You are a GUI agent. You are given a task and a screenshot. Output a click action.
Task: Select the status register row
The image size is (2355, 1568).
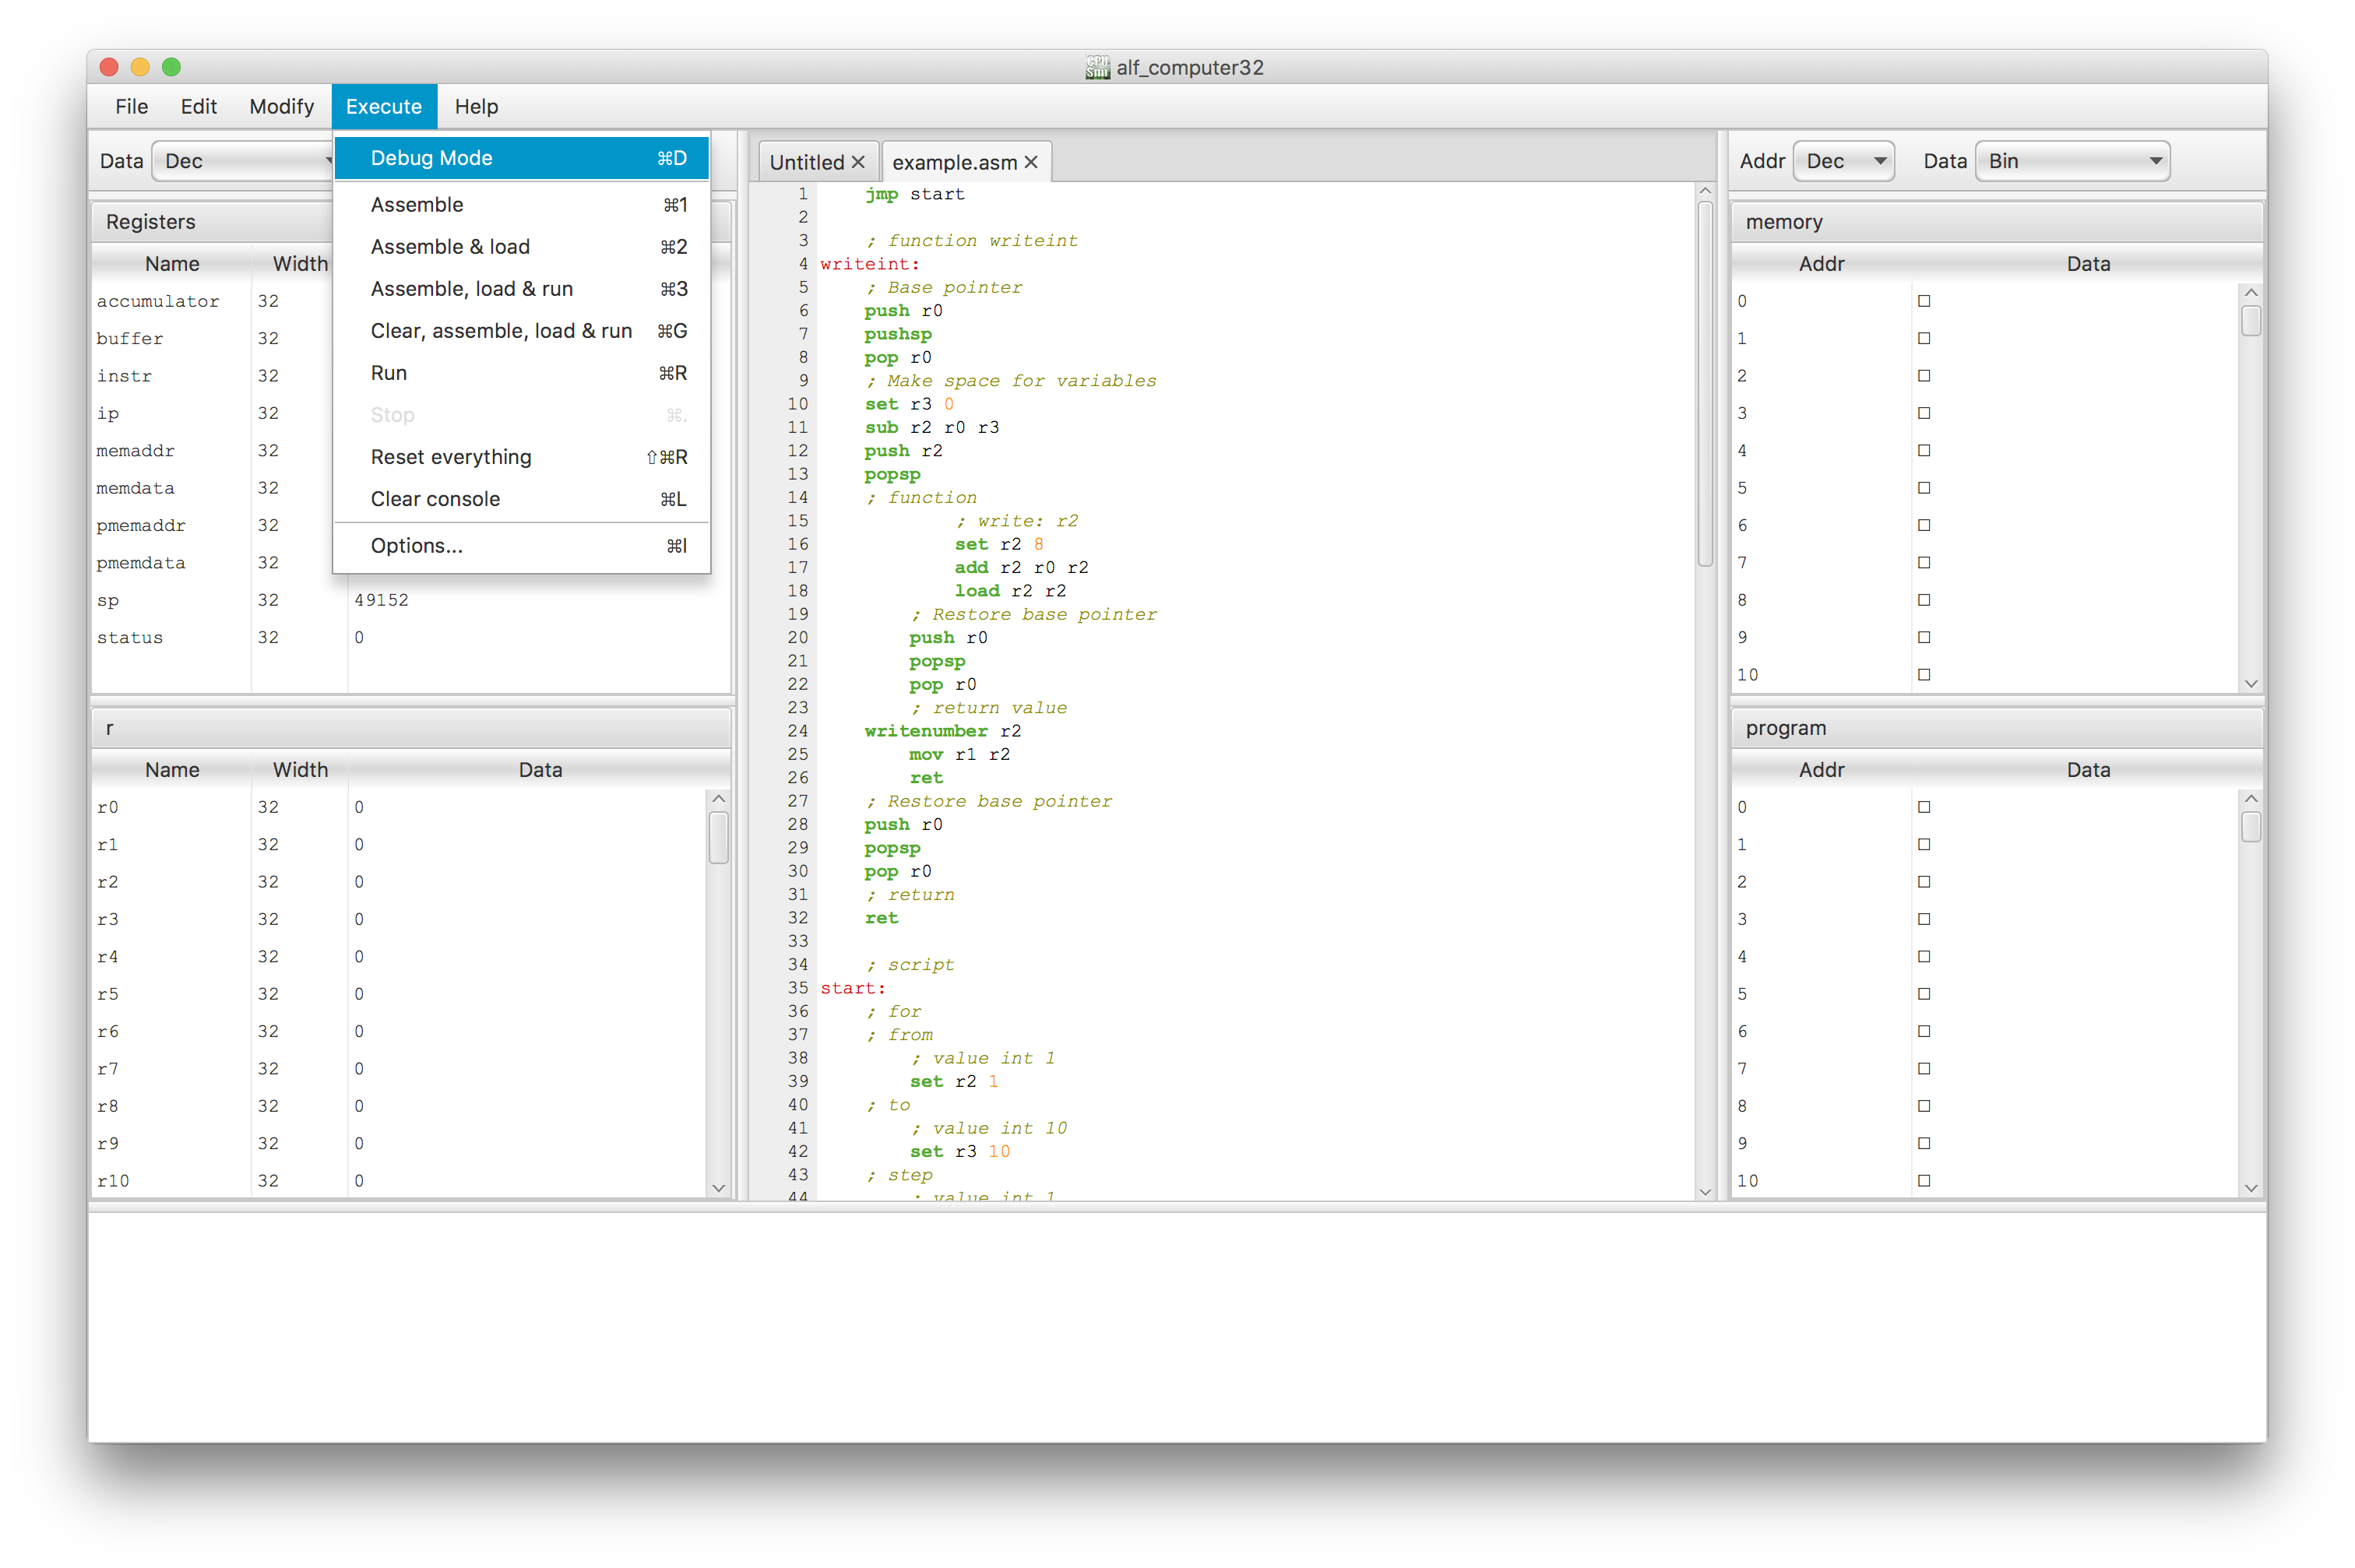(410, 638)
